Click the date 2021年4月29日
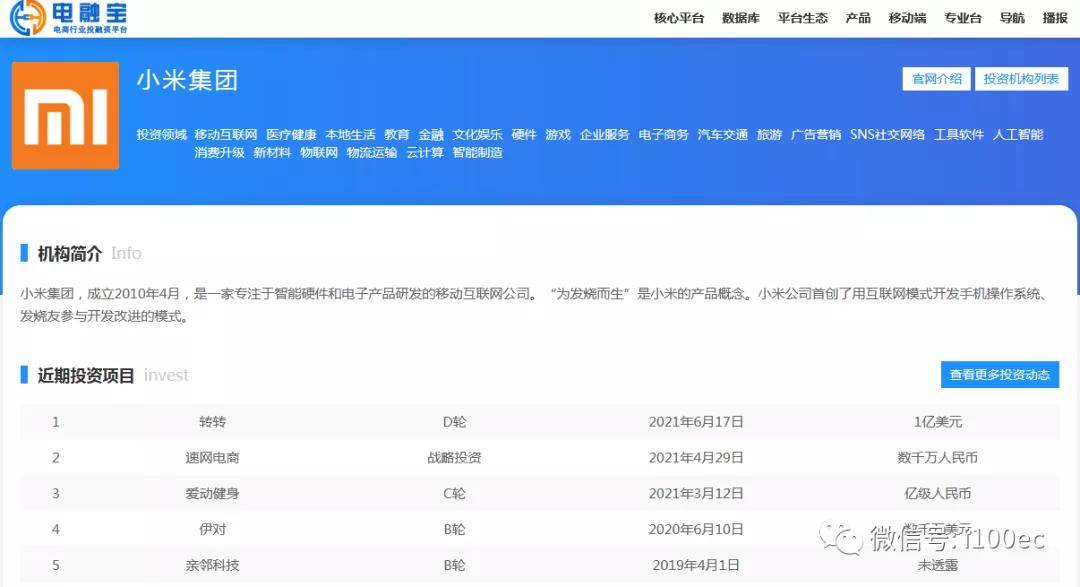Image resolution: width=1080 pixels, height=587 pixels. (x=696, y=457)
